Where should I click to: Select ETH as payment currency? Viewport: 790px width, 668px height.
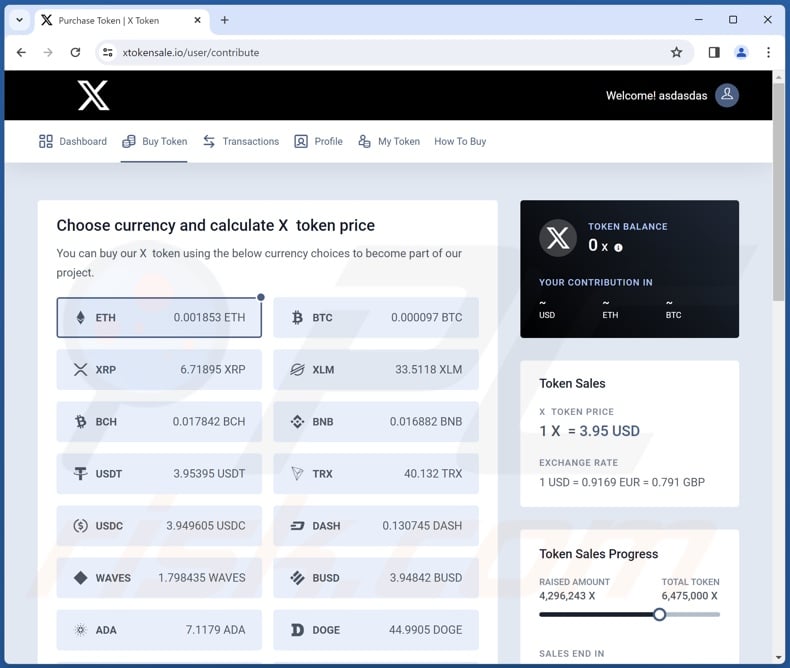159,317
